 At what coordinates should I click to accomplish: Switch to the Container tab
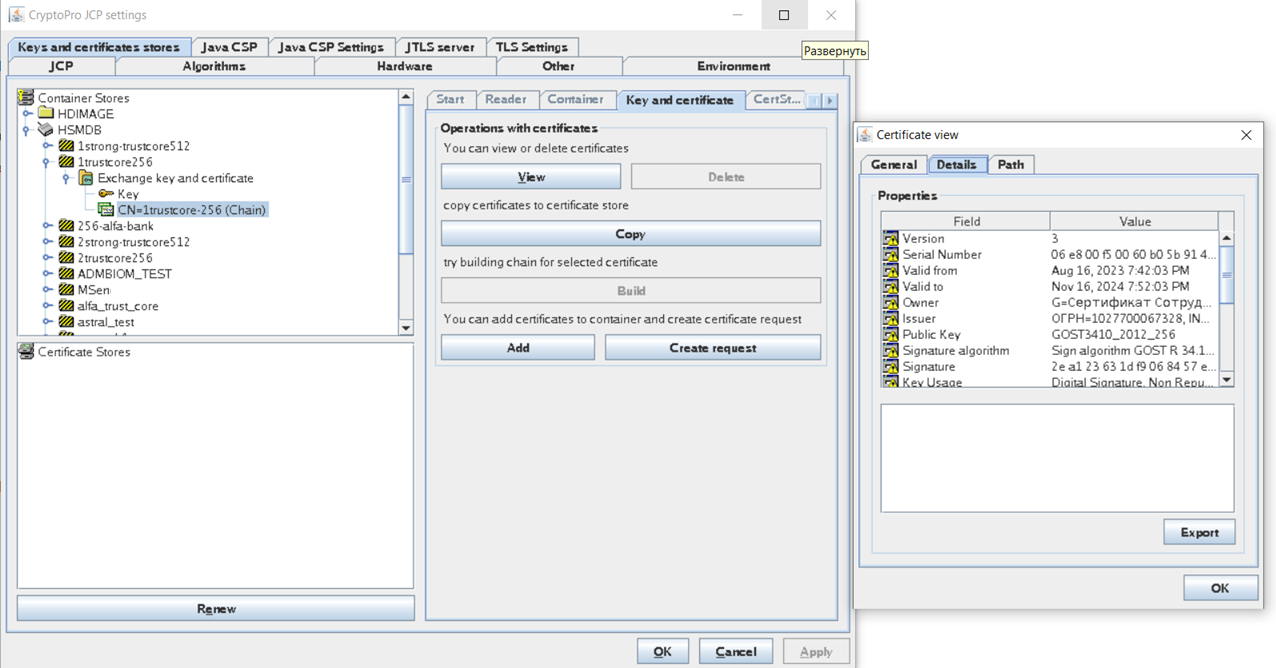[577, 100]
